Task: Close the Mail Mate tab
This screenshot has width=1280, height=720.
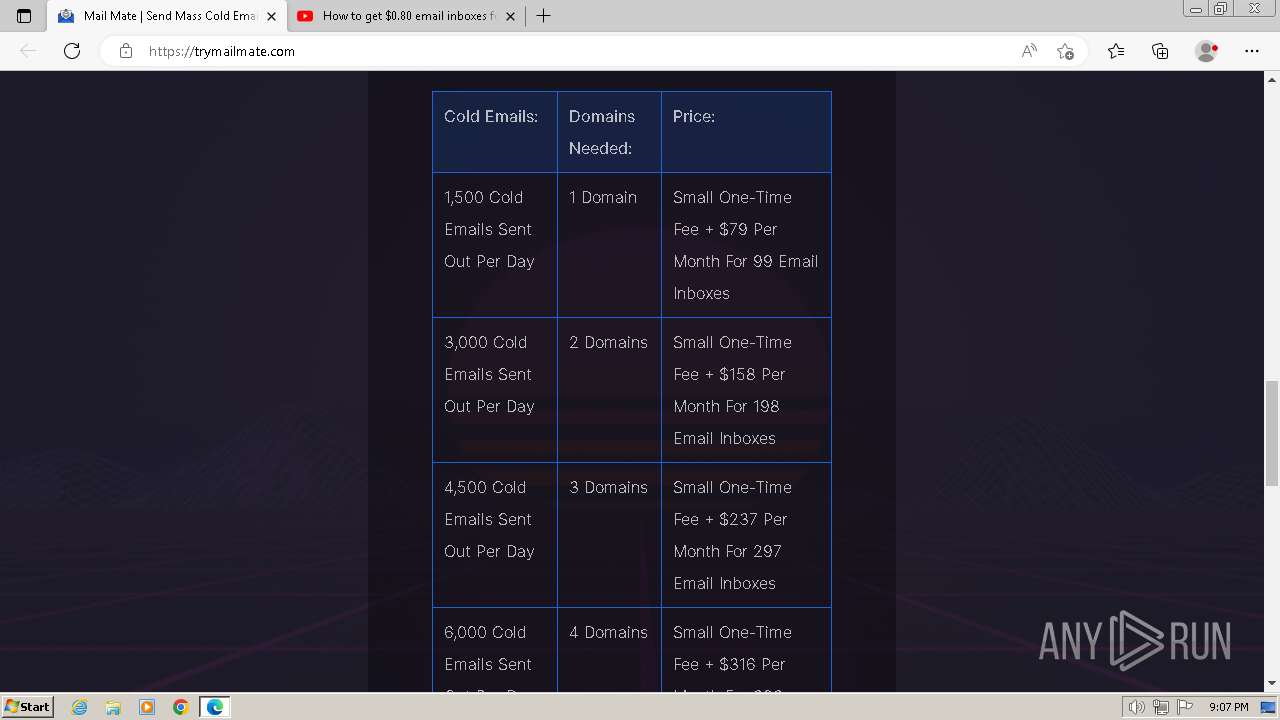Action: 270,16
